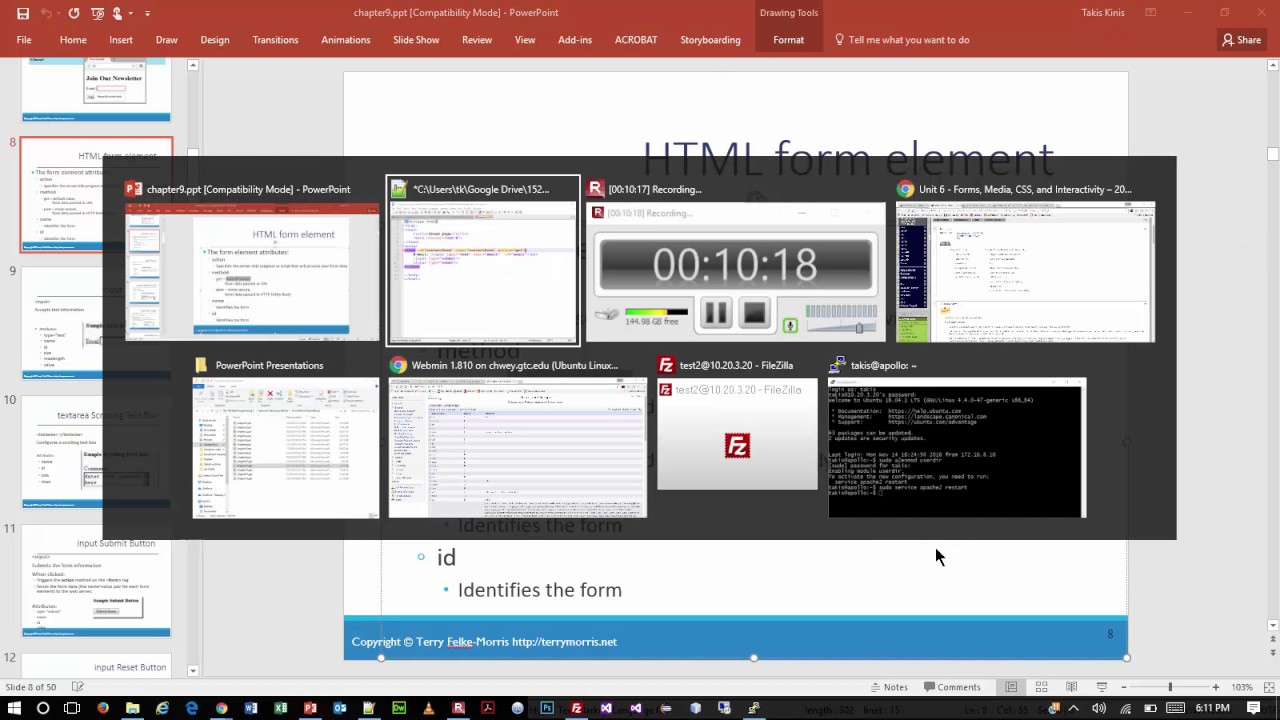This screenshot has height=720, width=1280.
Task: Open Ribbon Display Options in the title bar
Action: [x=1151, y=13]
